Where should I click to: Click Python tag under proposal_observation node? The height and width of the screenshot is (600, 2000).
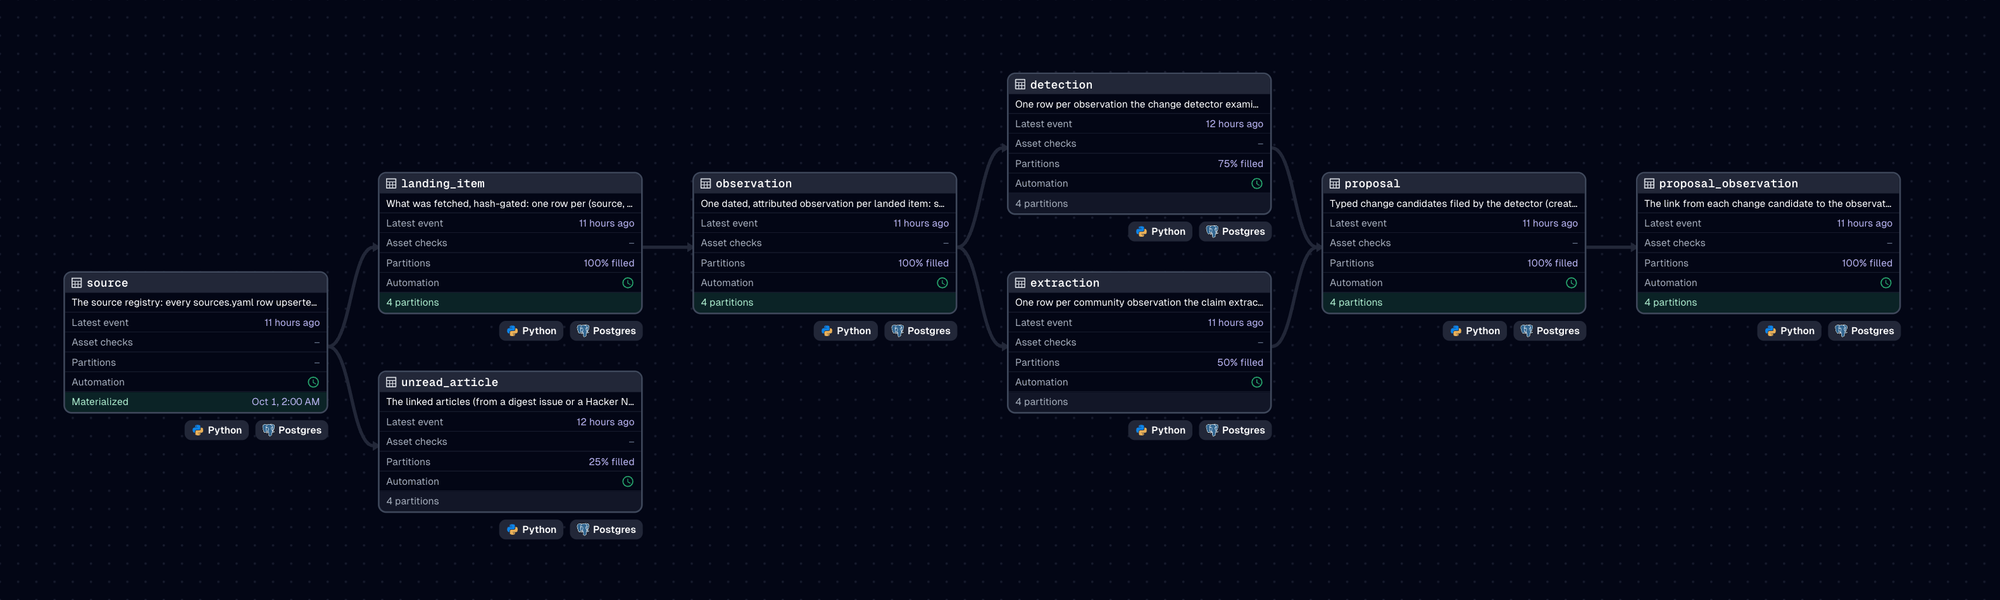tap(1789, 331)
